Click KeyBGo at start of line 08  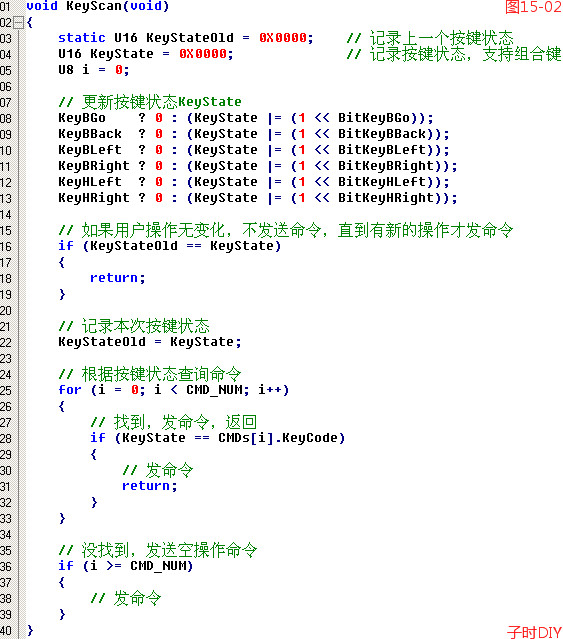click(82, 118)
